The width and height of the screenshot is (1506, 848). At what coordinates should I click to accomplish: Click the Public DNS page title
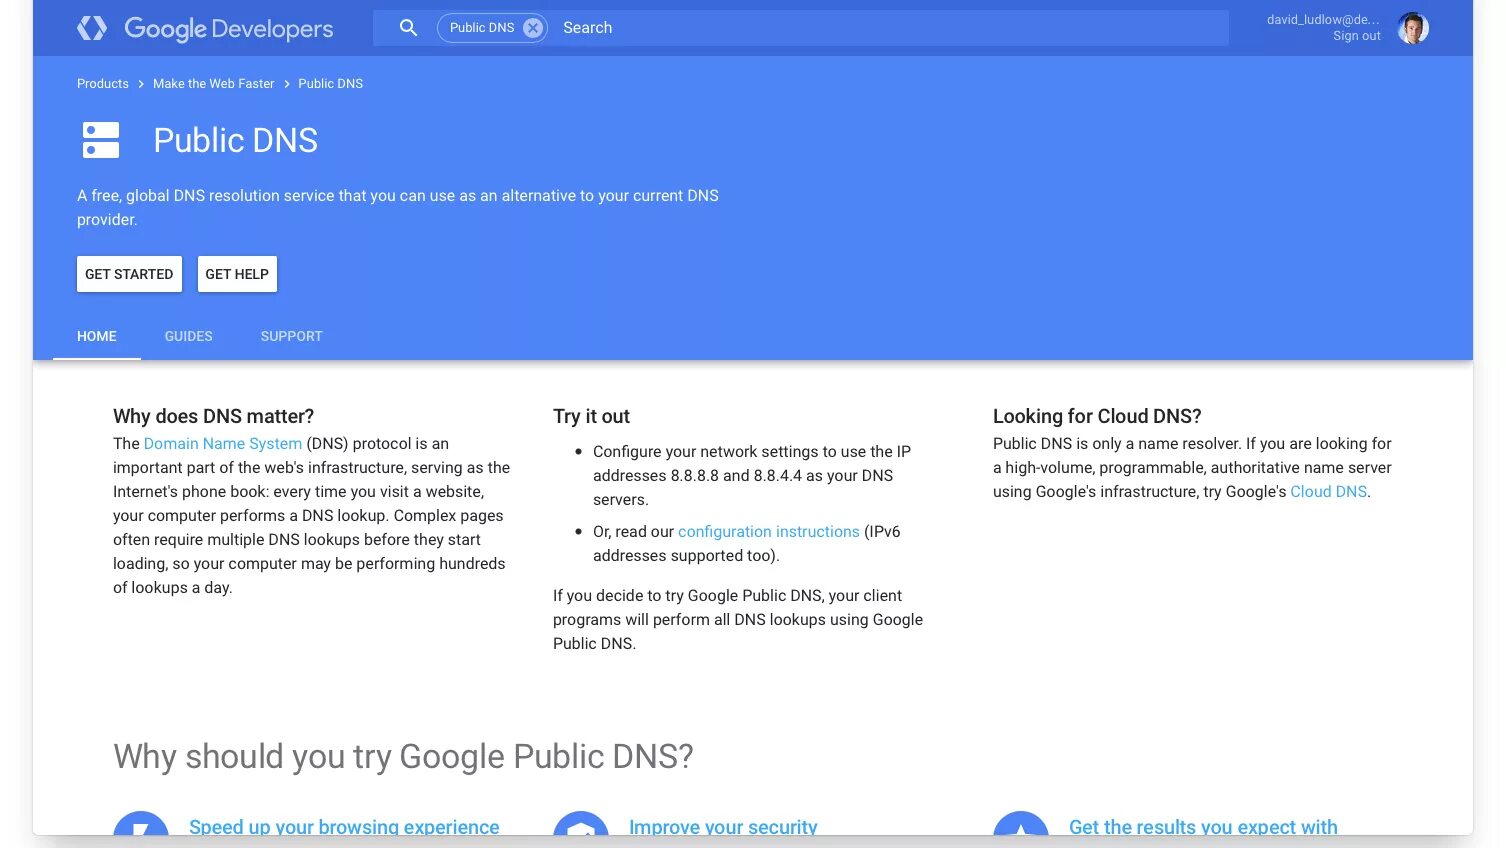236,140
